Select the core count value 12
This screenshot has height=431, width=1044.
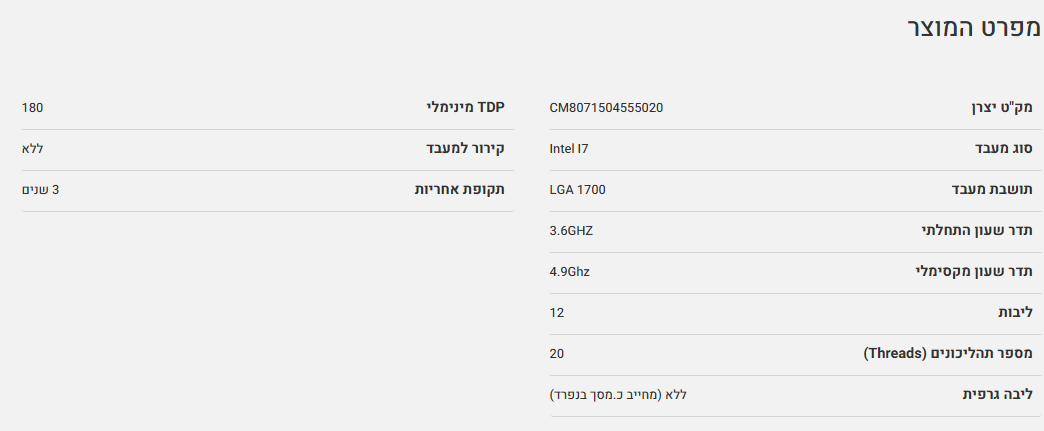click(557, 313)
